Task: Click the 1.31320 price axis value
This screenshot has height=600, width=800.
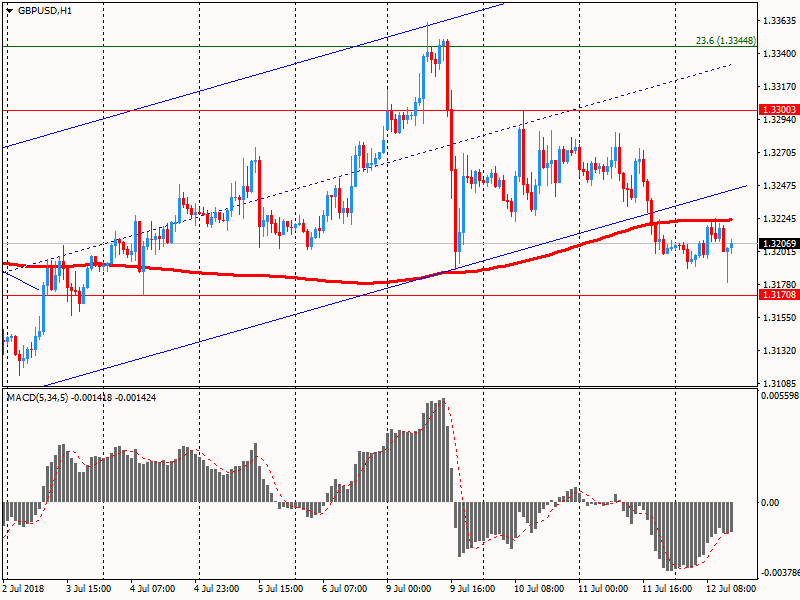Action: pos(779,351)
